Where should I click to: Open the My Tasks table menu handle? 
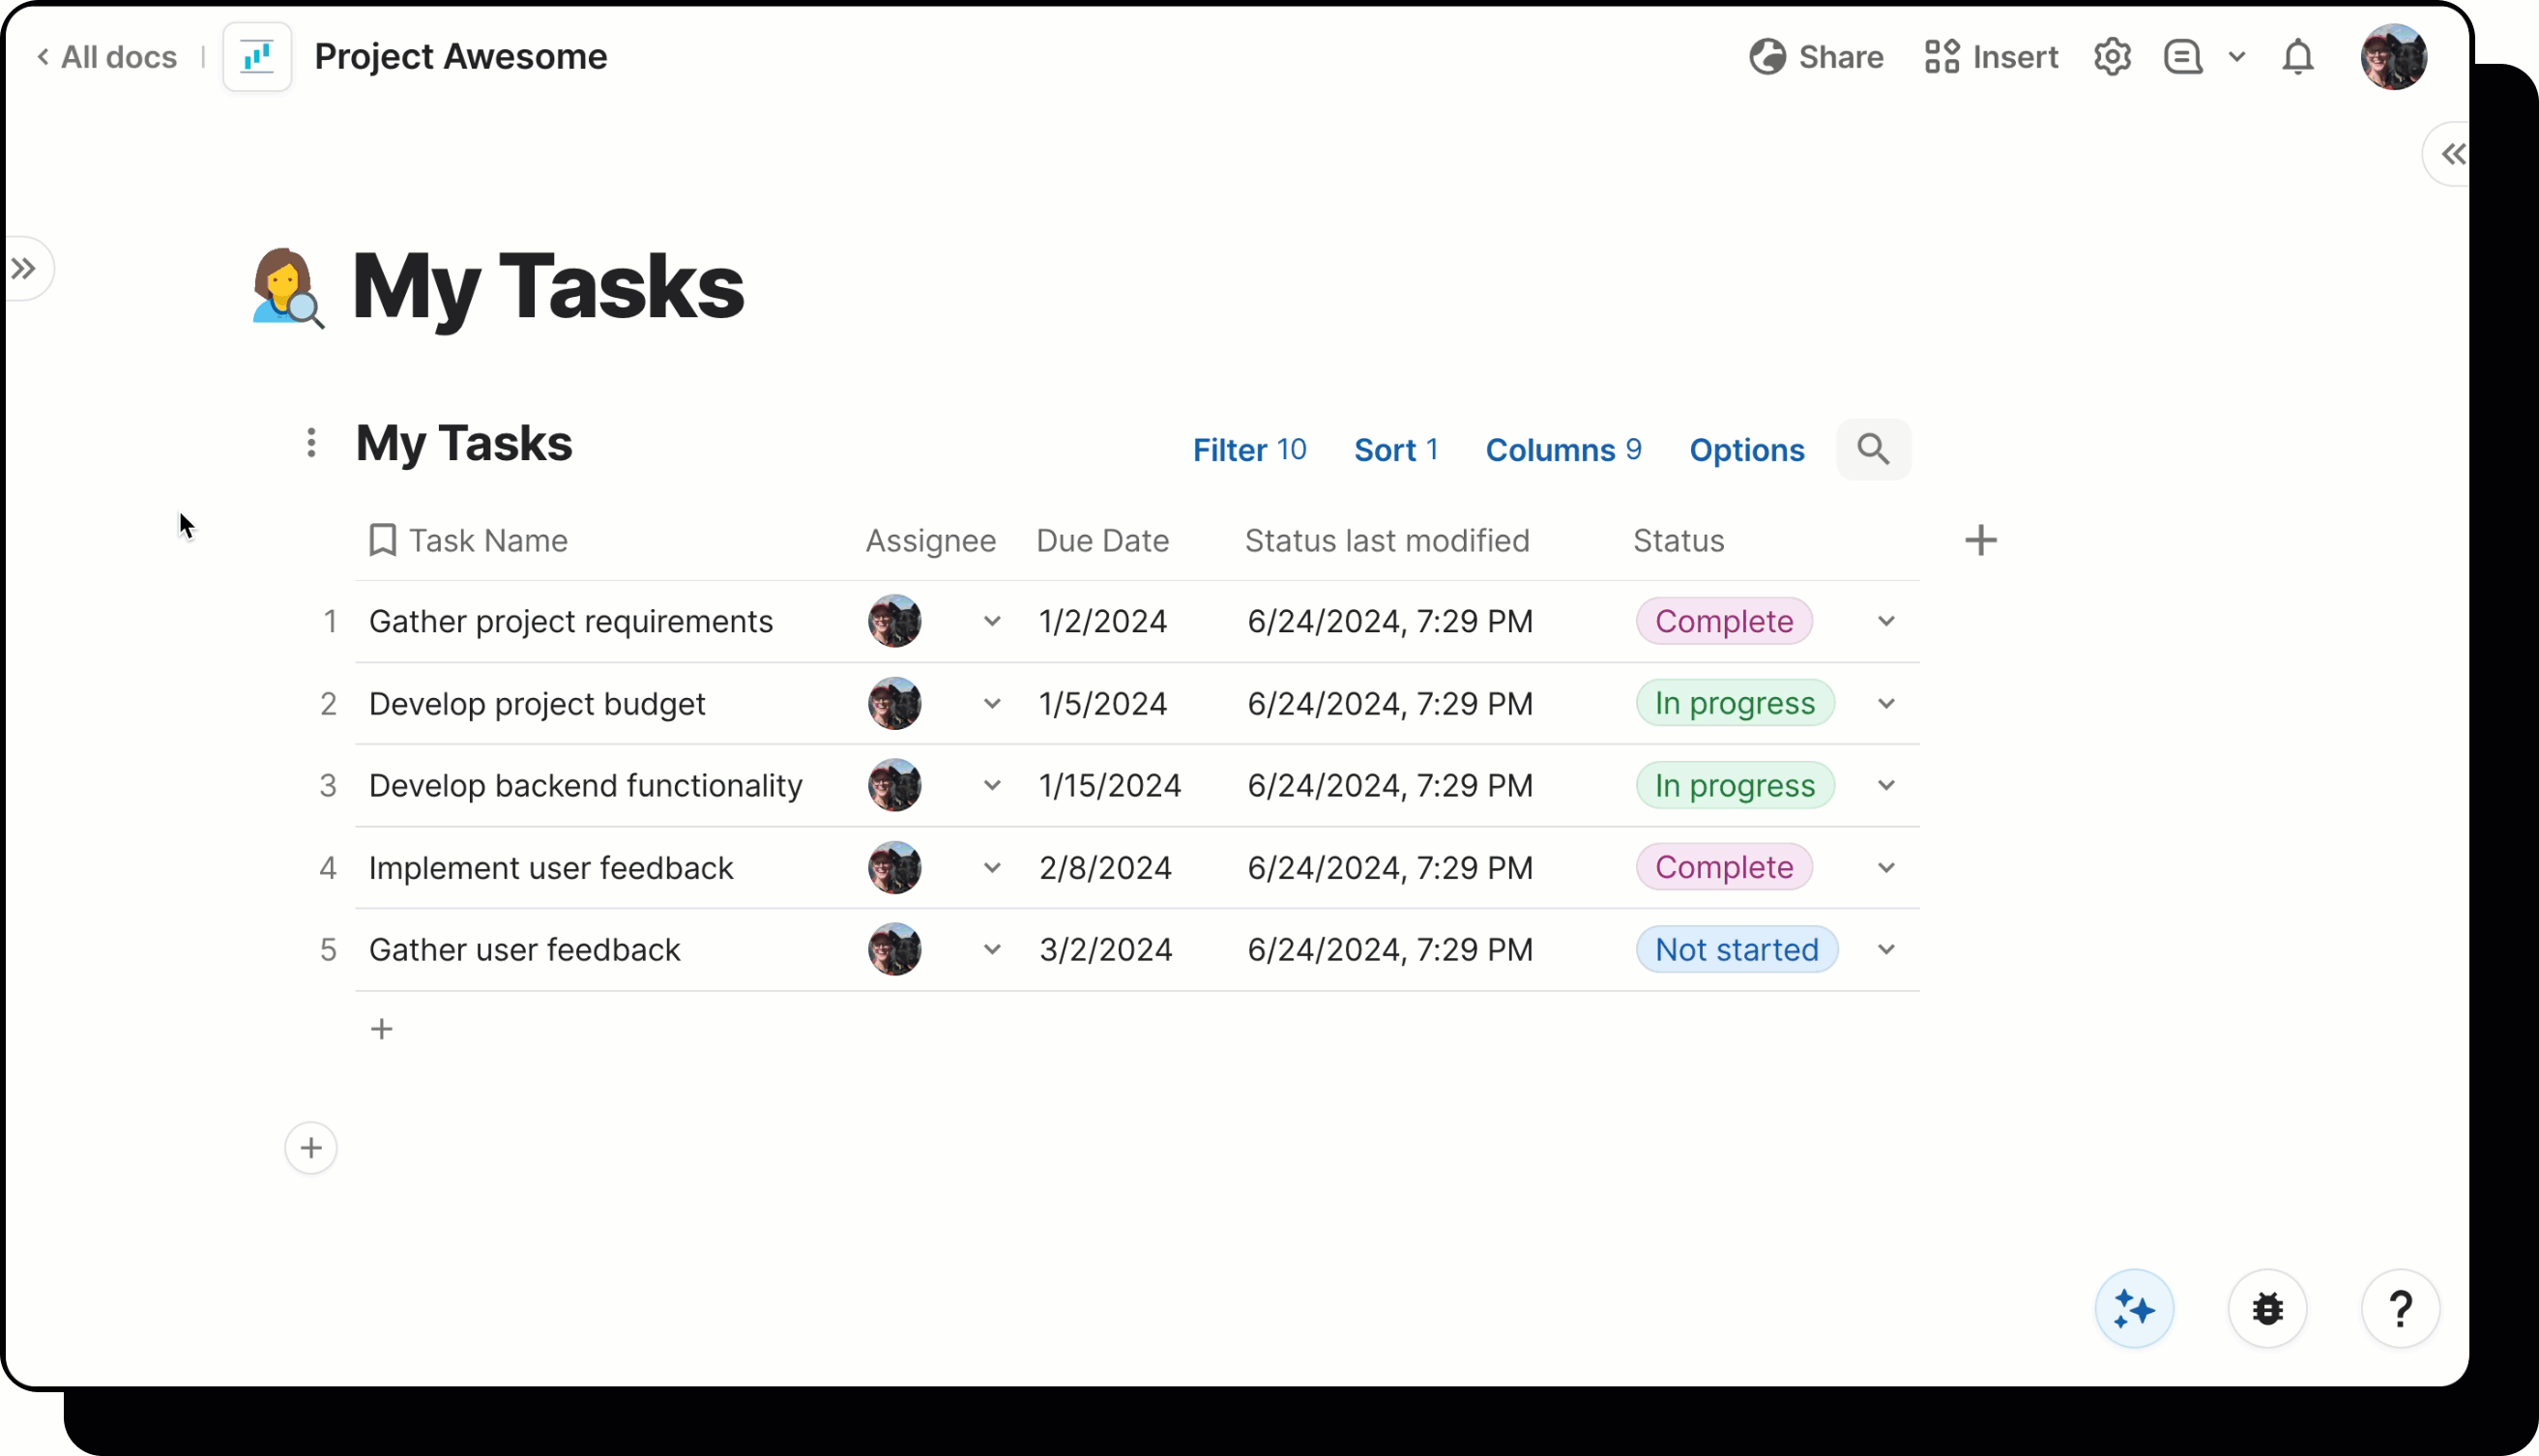pos(311,443)
